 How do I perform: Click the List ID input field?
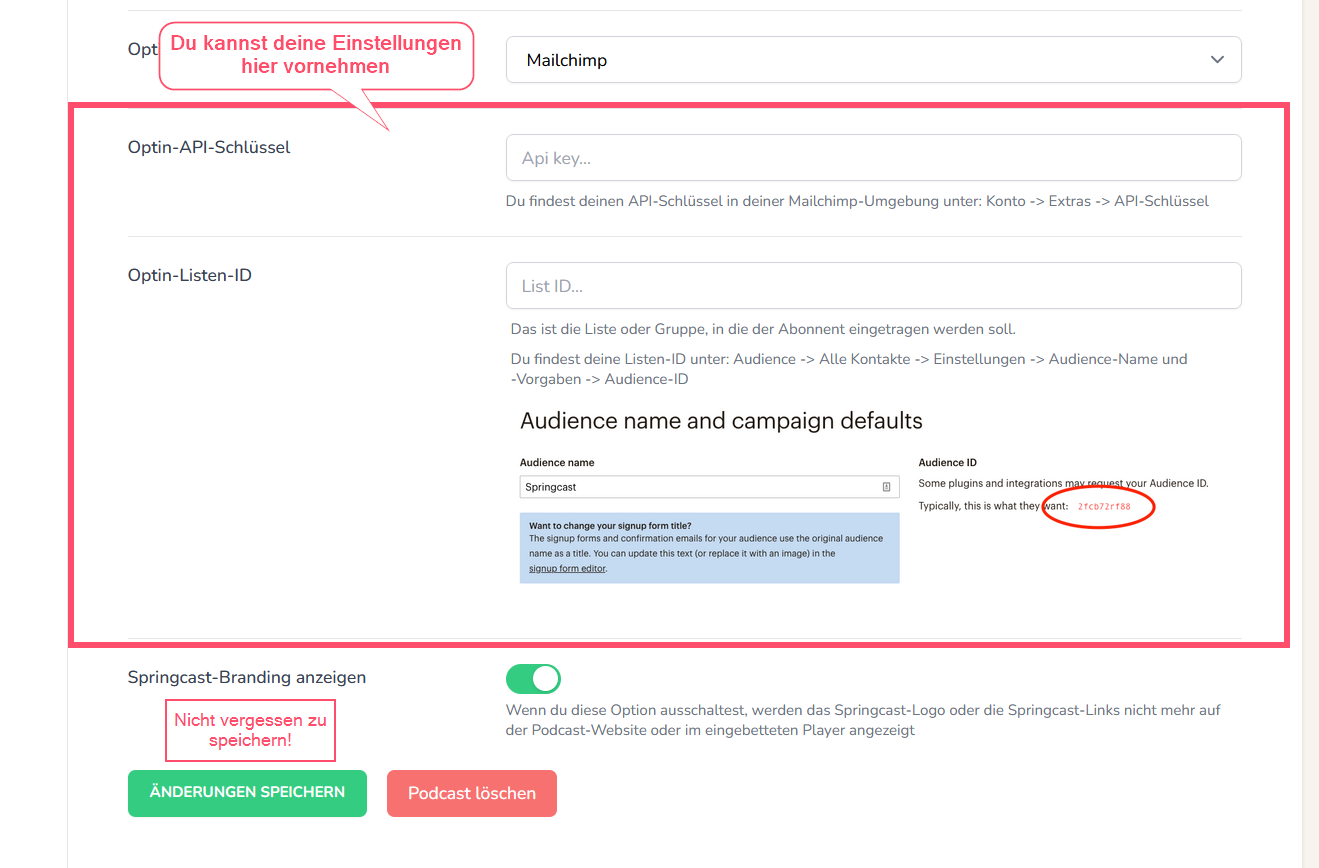coord(873,286)
